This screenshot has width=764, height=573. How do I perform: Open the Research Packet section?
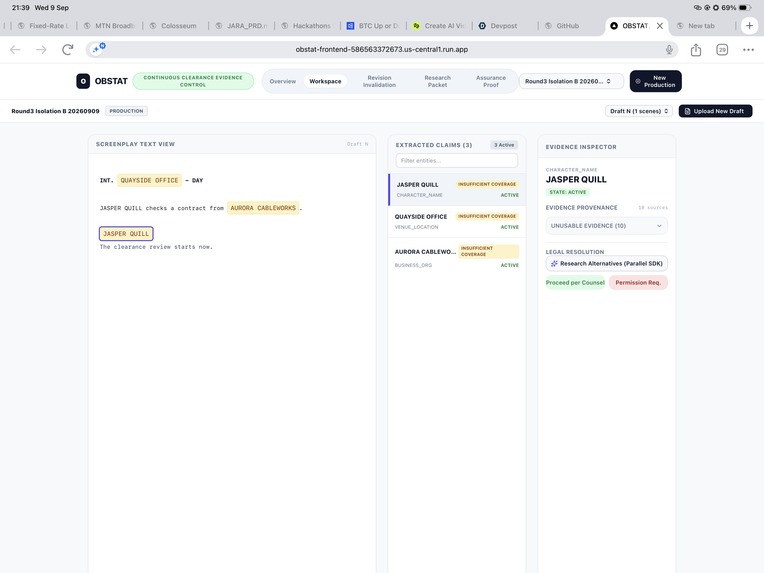pyautogui.click(x=437, y=81)
